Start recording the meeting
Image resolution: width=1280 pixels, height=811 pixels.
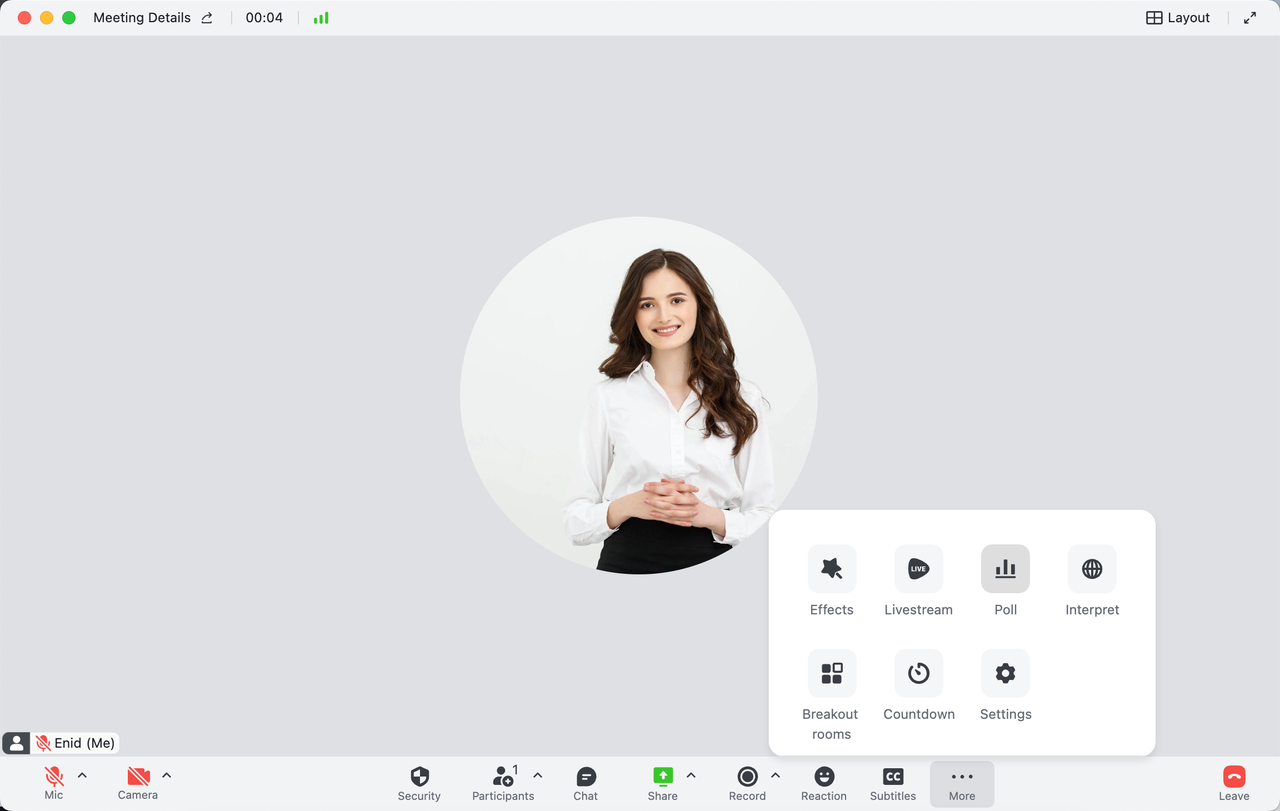[x=747, y=782]
